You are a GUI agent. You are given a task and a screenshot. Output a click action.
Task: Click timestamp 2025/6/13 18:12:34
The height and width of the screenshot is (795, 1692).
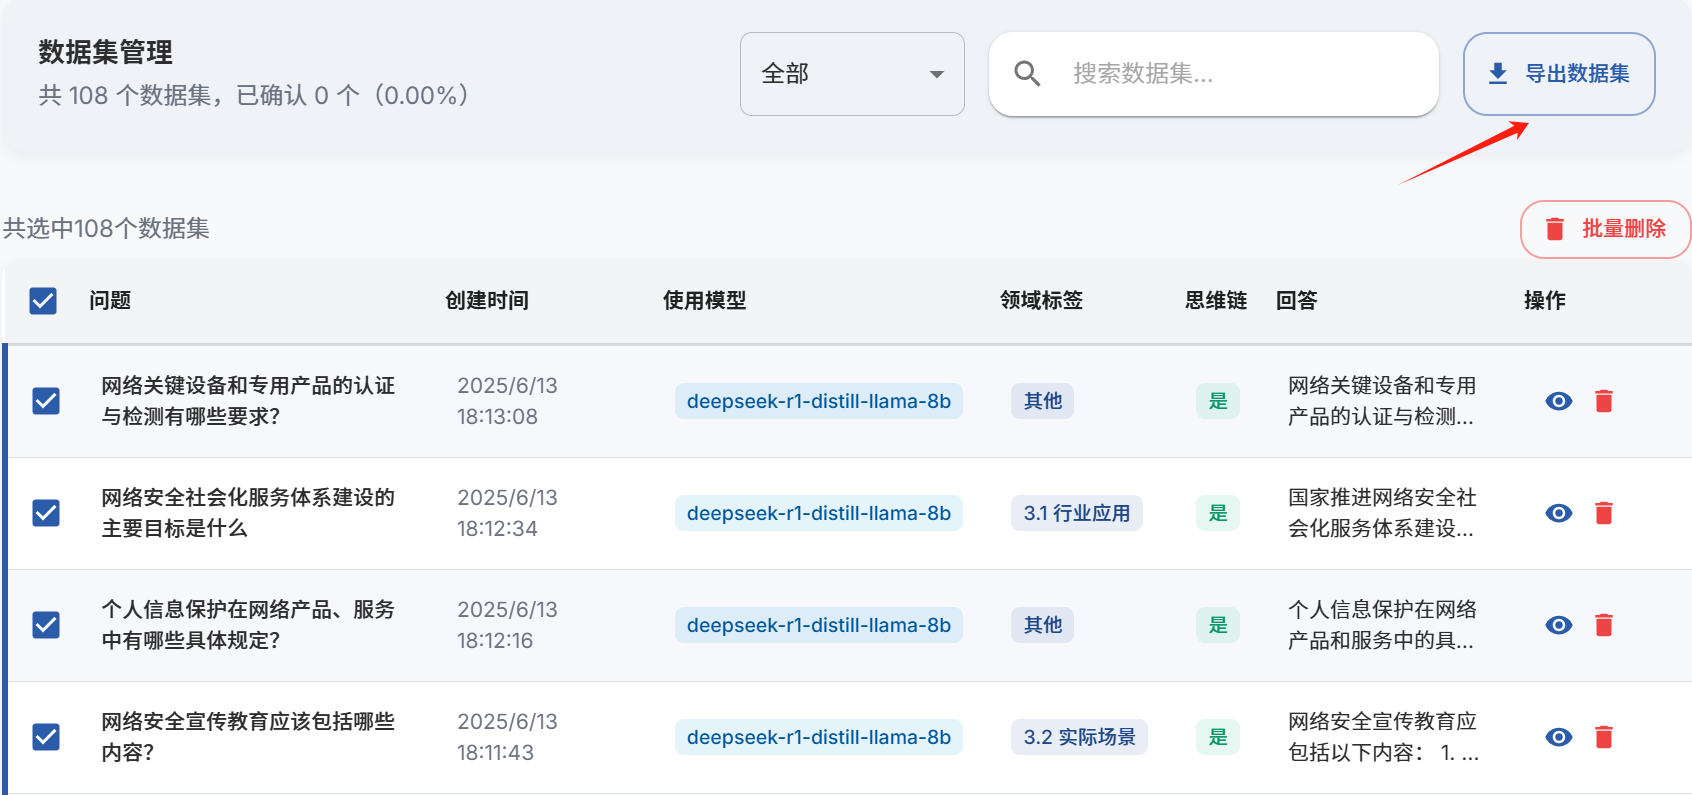point(507,513)
